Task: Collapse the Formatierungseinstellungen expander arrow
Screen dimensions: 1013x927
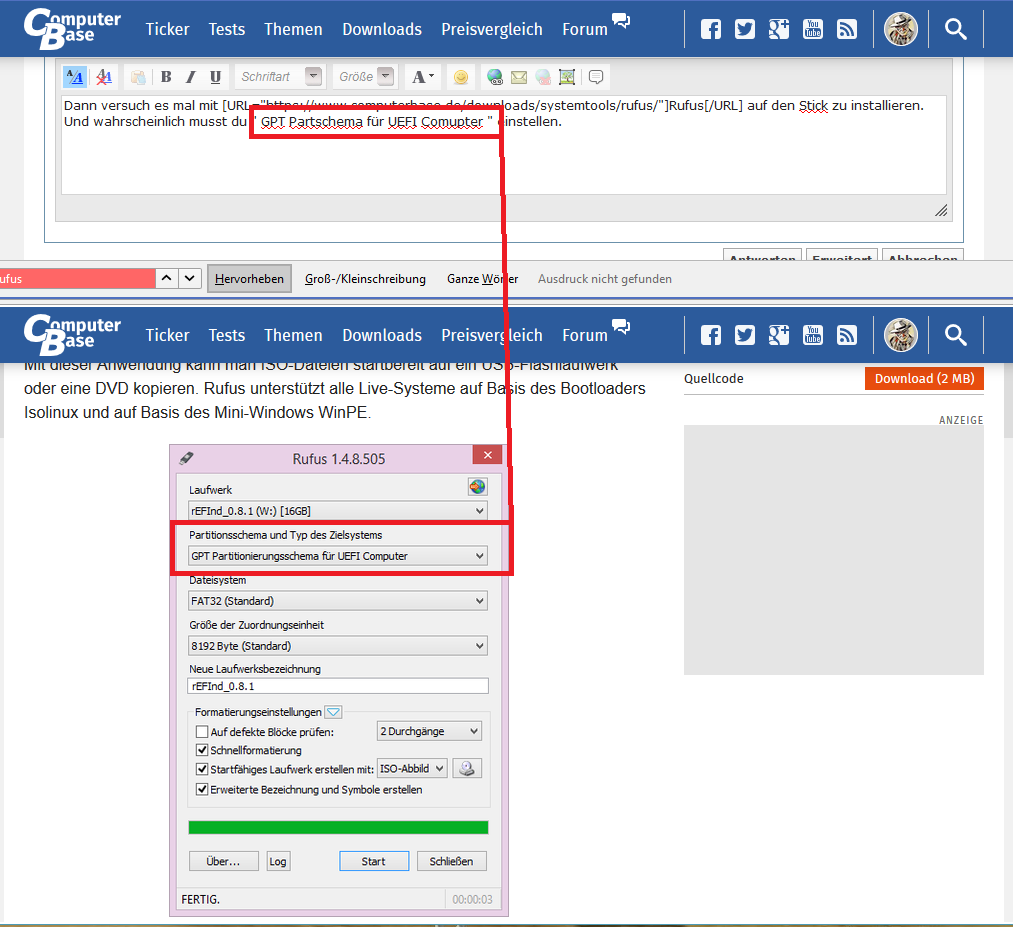Action: 333,712
